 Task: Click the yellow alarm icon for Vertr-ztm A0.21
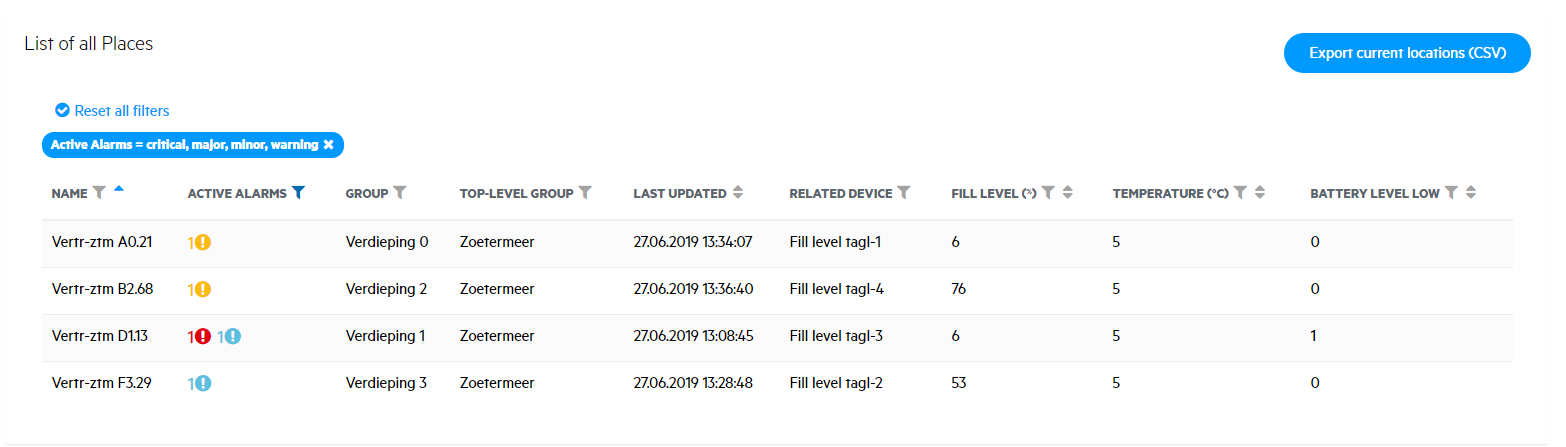(x=203, y=241)
